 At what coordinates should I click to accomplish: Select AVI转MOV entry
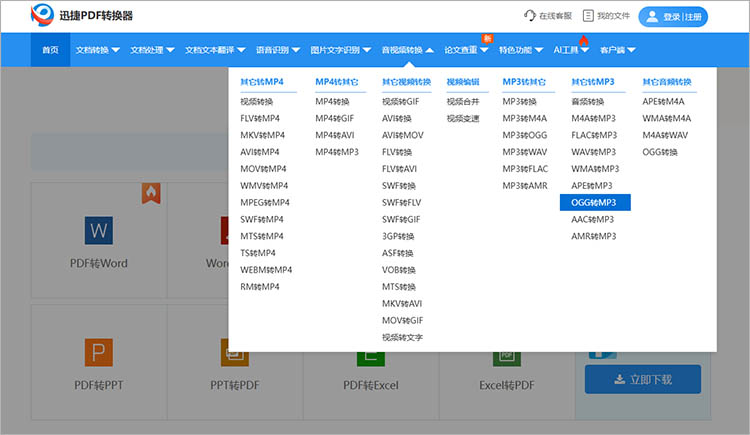pyautogui.click(x=403, y=135)
